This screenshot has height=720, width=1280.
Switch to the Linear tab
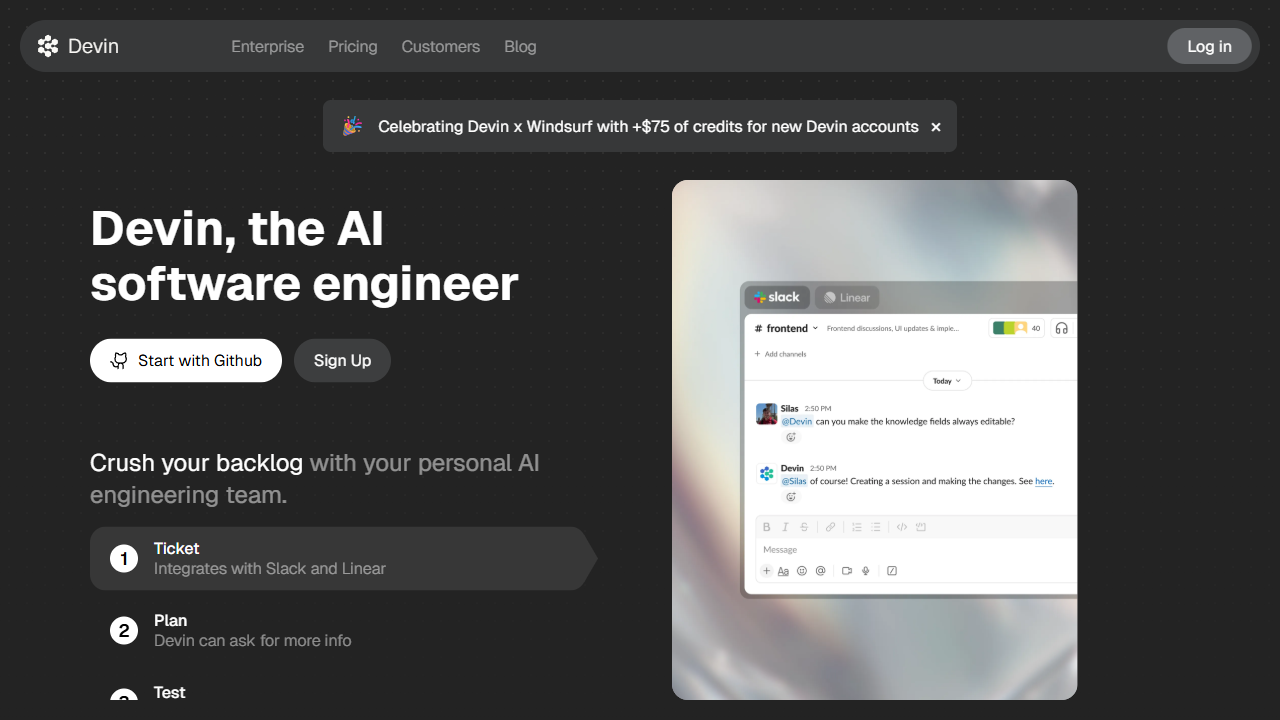[846, 297]
